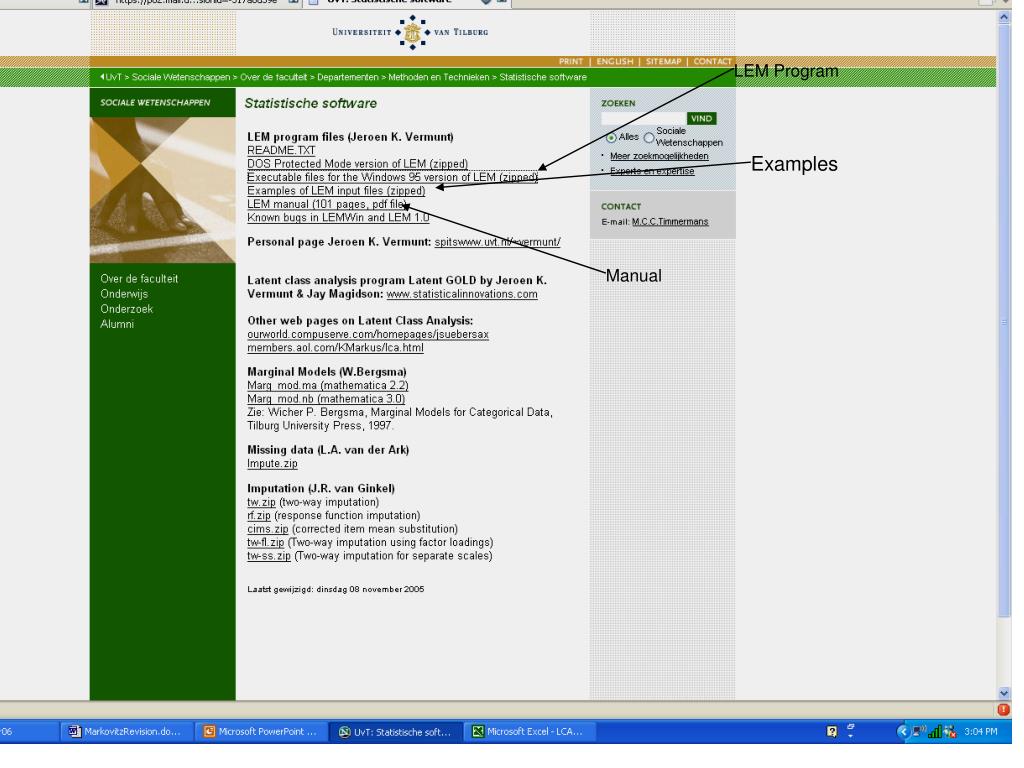The width and height of the screenshot is (1024, 768).
Task: Open the SITEMAP link
Action: click(x=664, y=61)
